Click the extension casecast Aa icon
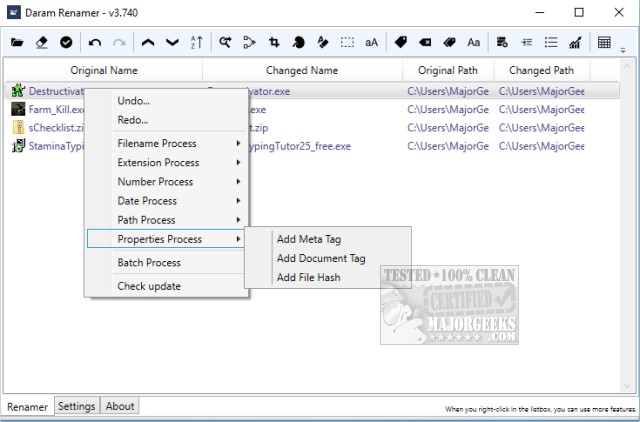Screen dimensions: 640x422 click(x=473, y=42)
